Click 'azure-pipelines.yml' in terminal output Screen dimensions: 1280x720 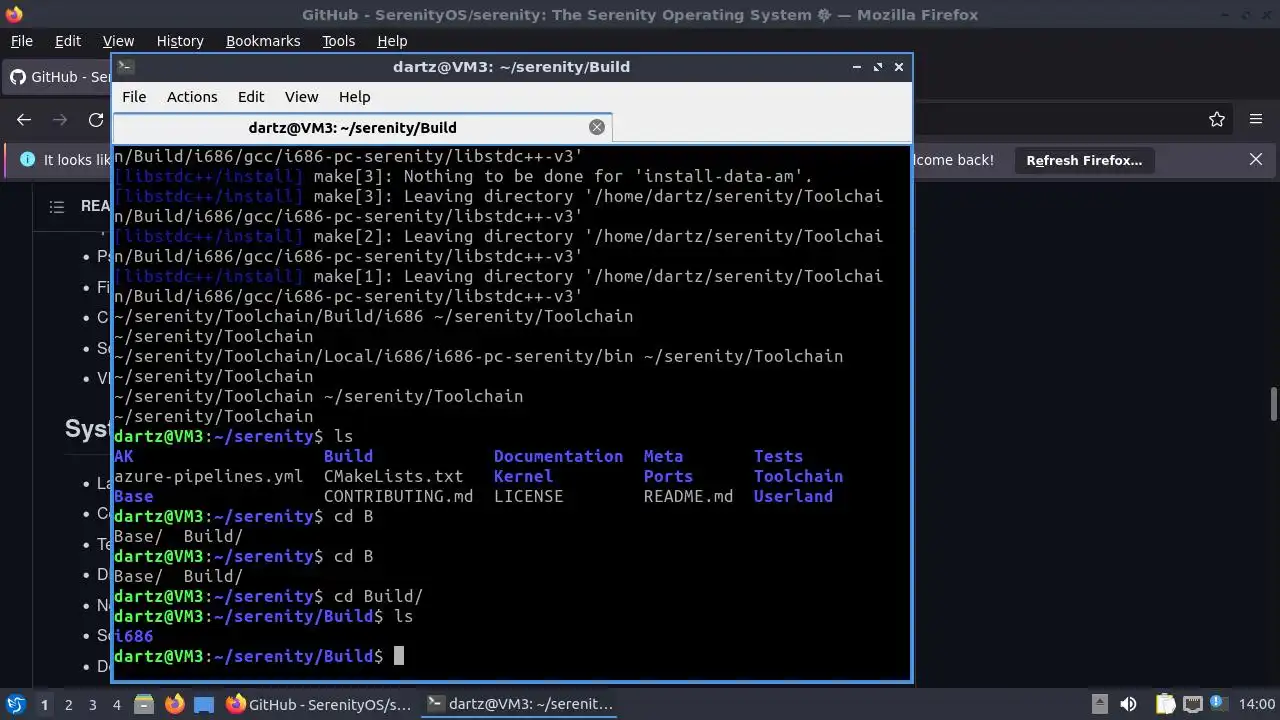[x=208, y=476]
